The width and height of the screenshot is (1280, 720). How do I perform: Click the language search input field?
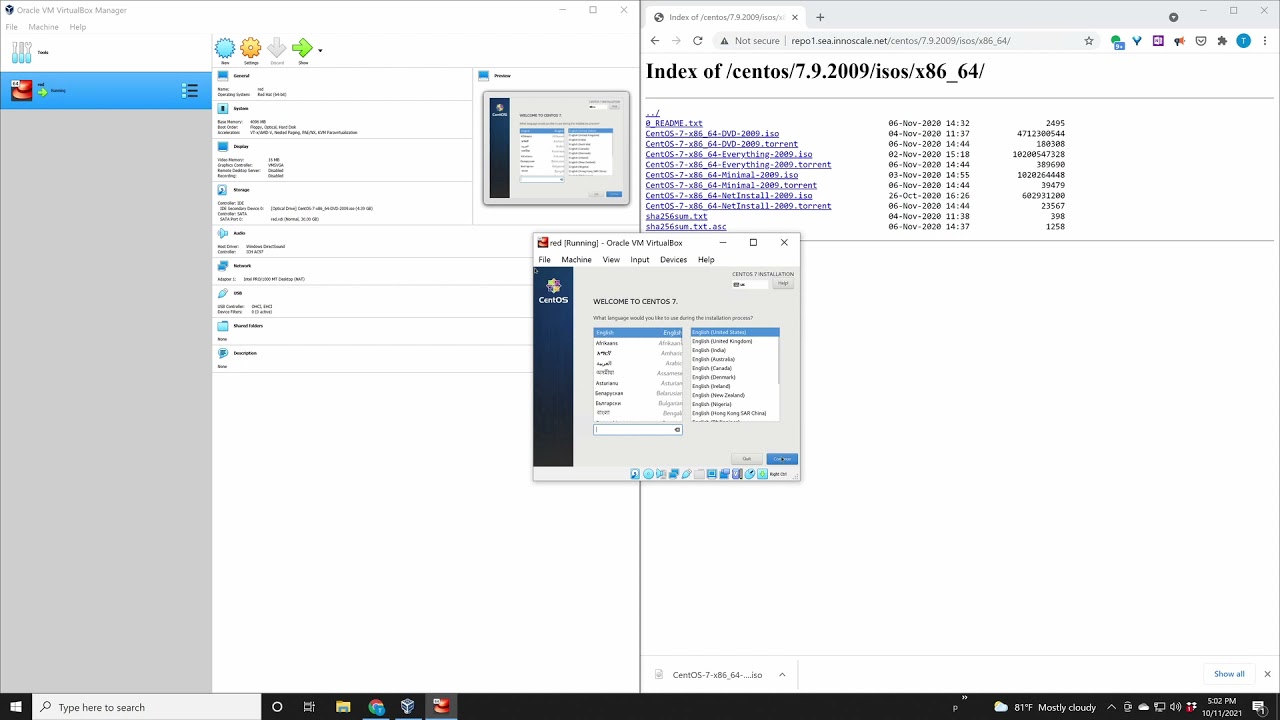[637, 430]
